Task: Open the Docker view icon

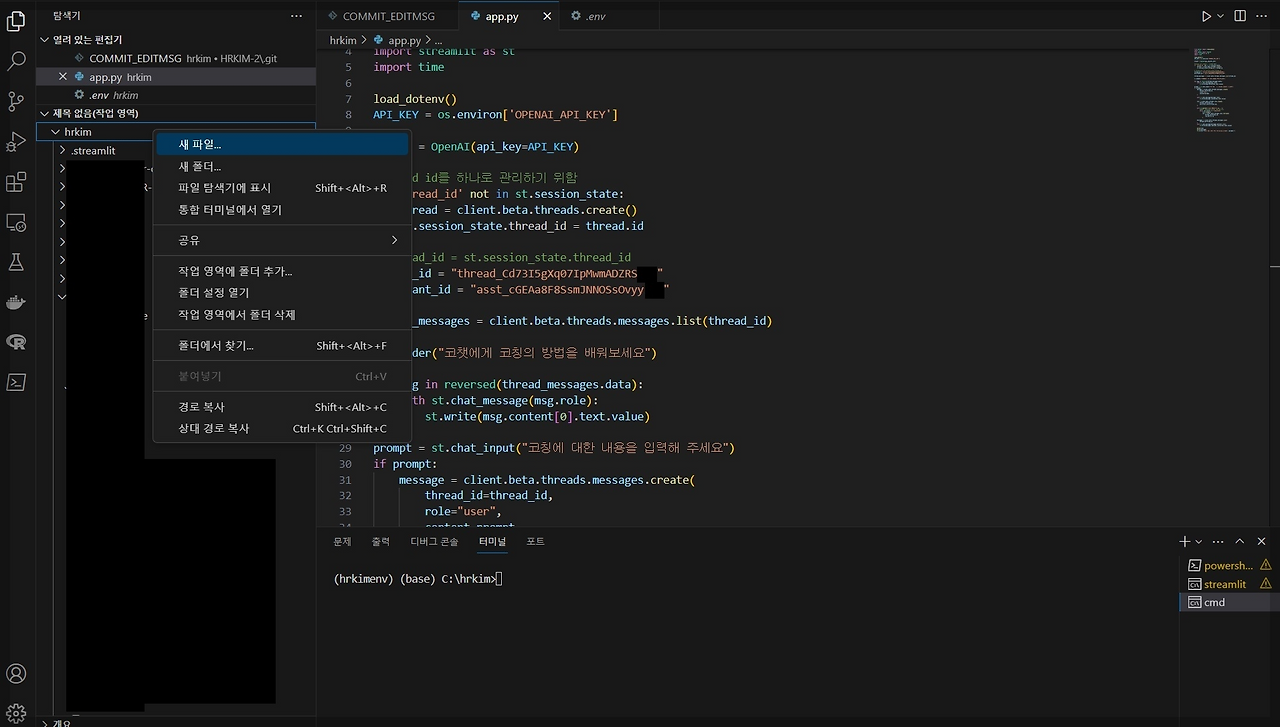Action: 16,302
